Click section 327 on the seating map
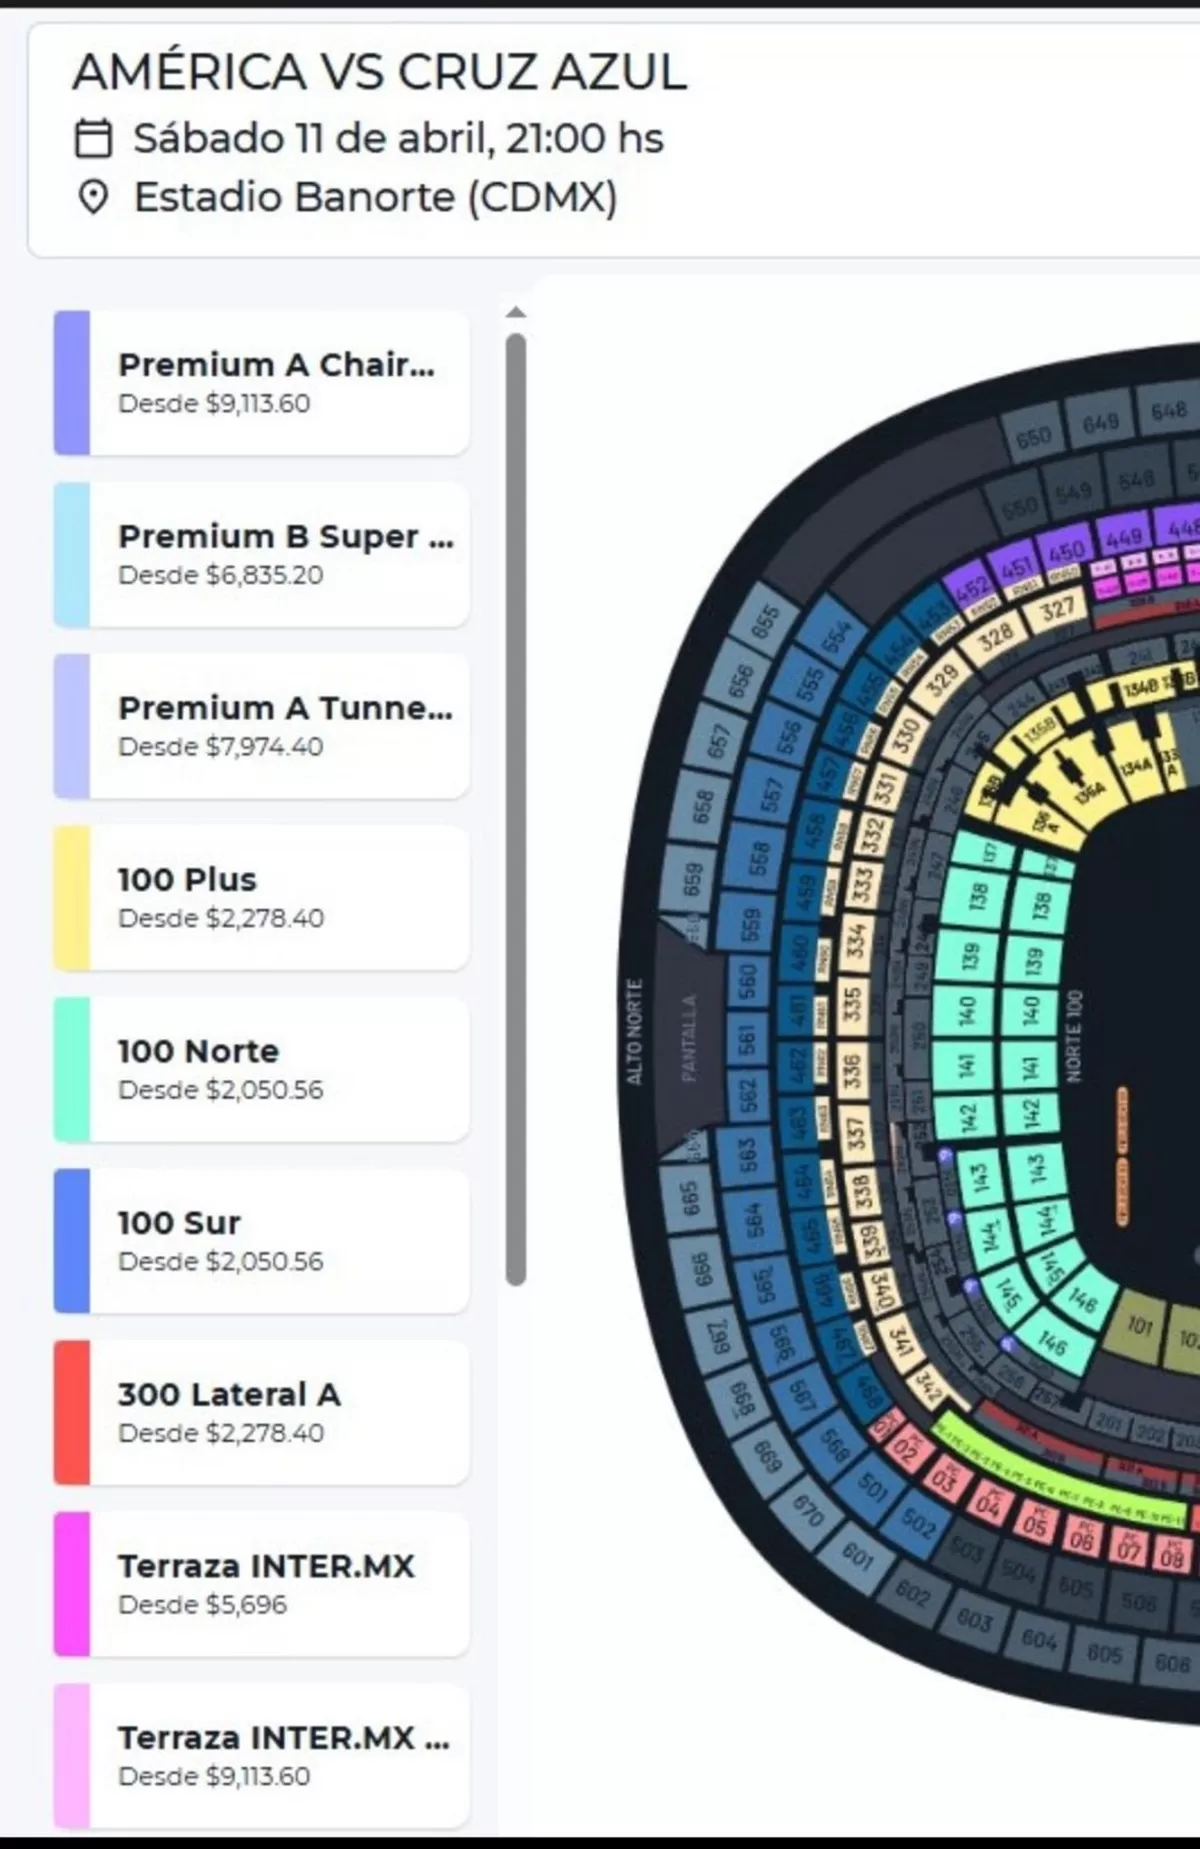 coord(1057,609)
